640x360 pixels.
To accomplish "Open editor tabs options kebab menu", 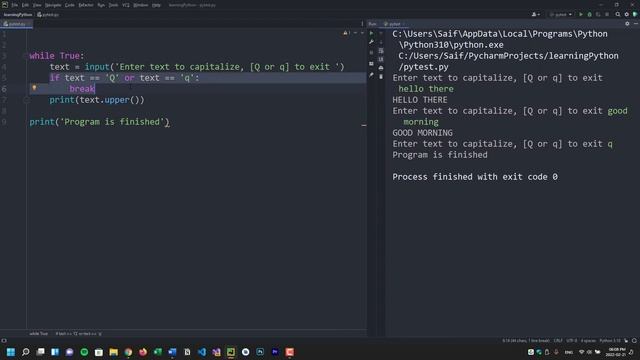I will click(362, 24).
